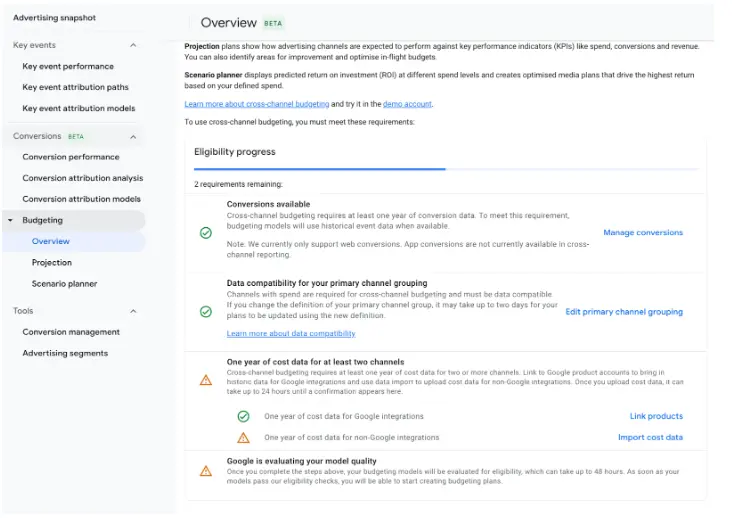
Task: Click green check icon beside Conversions available
Action: pos(206,233)
